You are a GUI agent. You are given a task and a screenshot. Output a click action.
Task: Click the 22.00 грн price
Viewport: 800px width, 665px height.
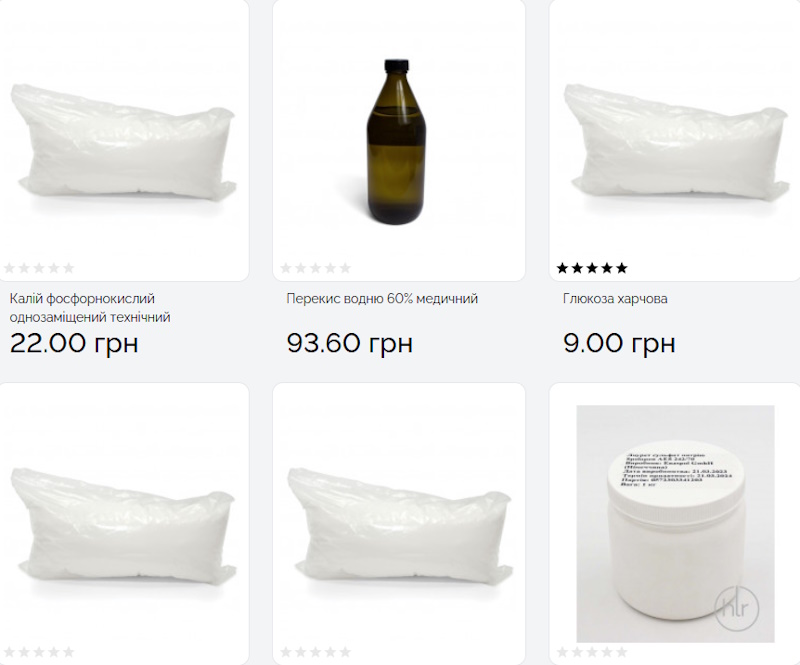[x=74, y=343]
